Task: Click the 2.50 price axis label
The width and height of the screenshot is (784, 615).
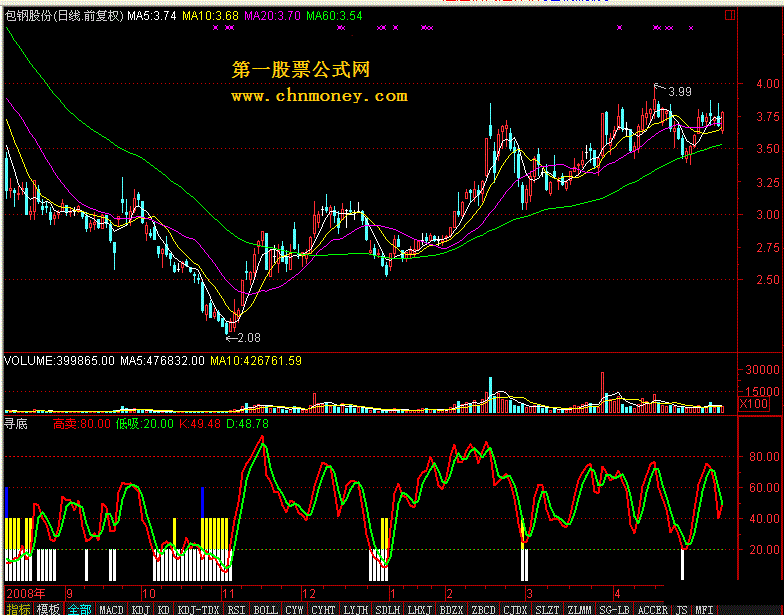Action: click(x=768, y=280)
